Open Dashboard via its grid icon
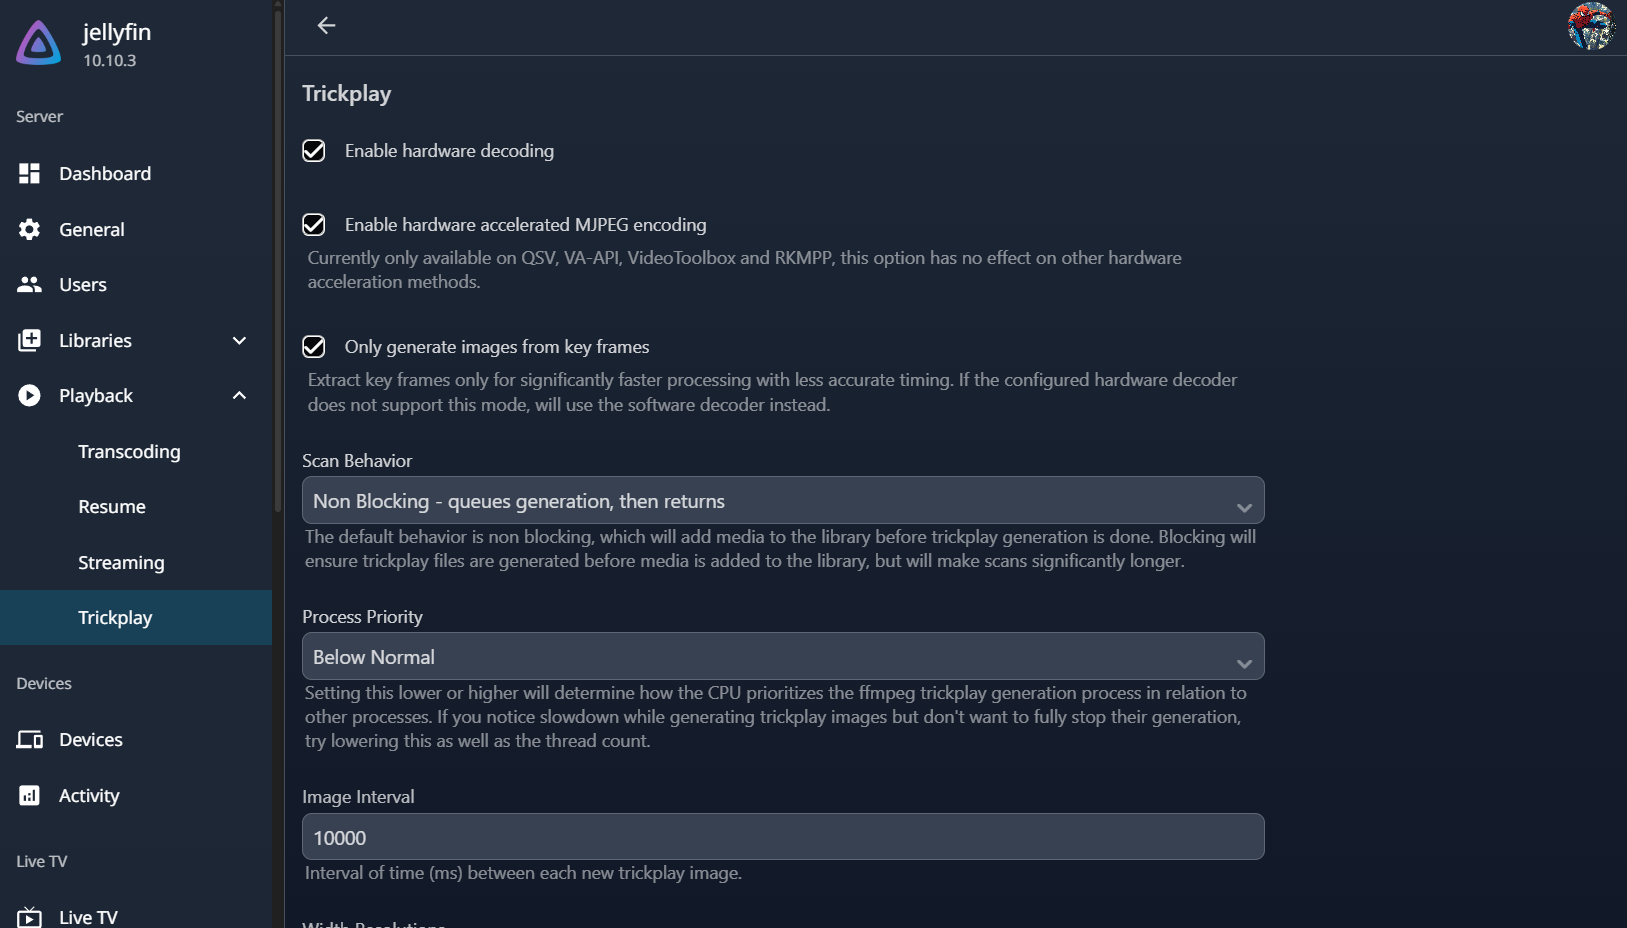1627x928 pixels. point(30,174)
